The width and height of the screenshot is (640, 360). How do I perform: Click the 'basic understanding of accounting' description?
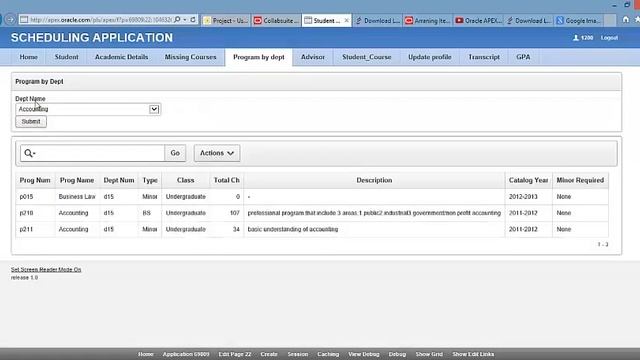coord(293,229)
